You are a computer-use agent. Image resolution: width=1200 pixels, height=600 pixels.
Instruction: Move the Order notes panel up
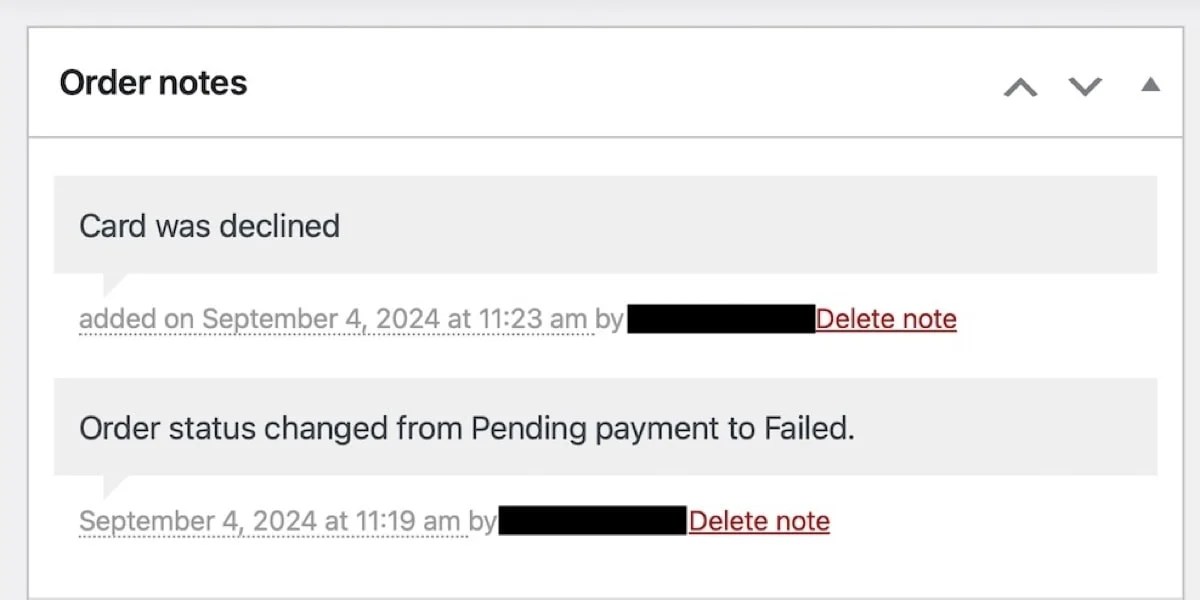pos(1020,86)
